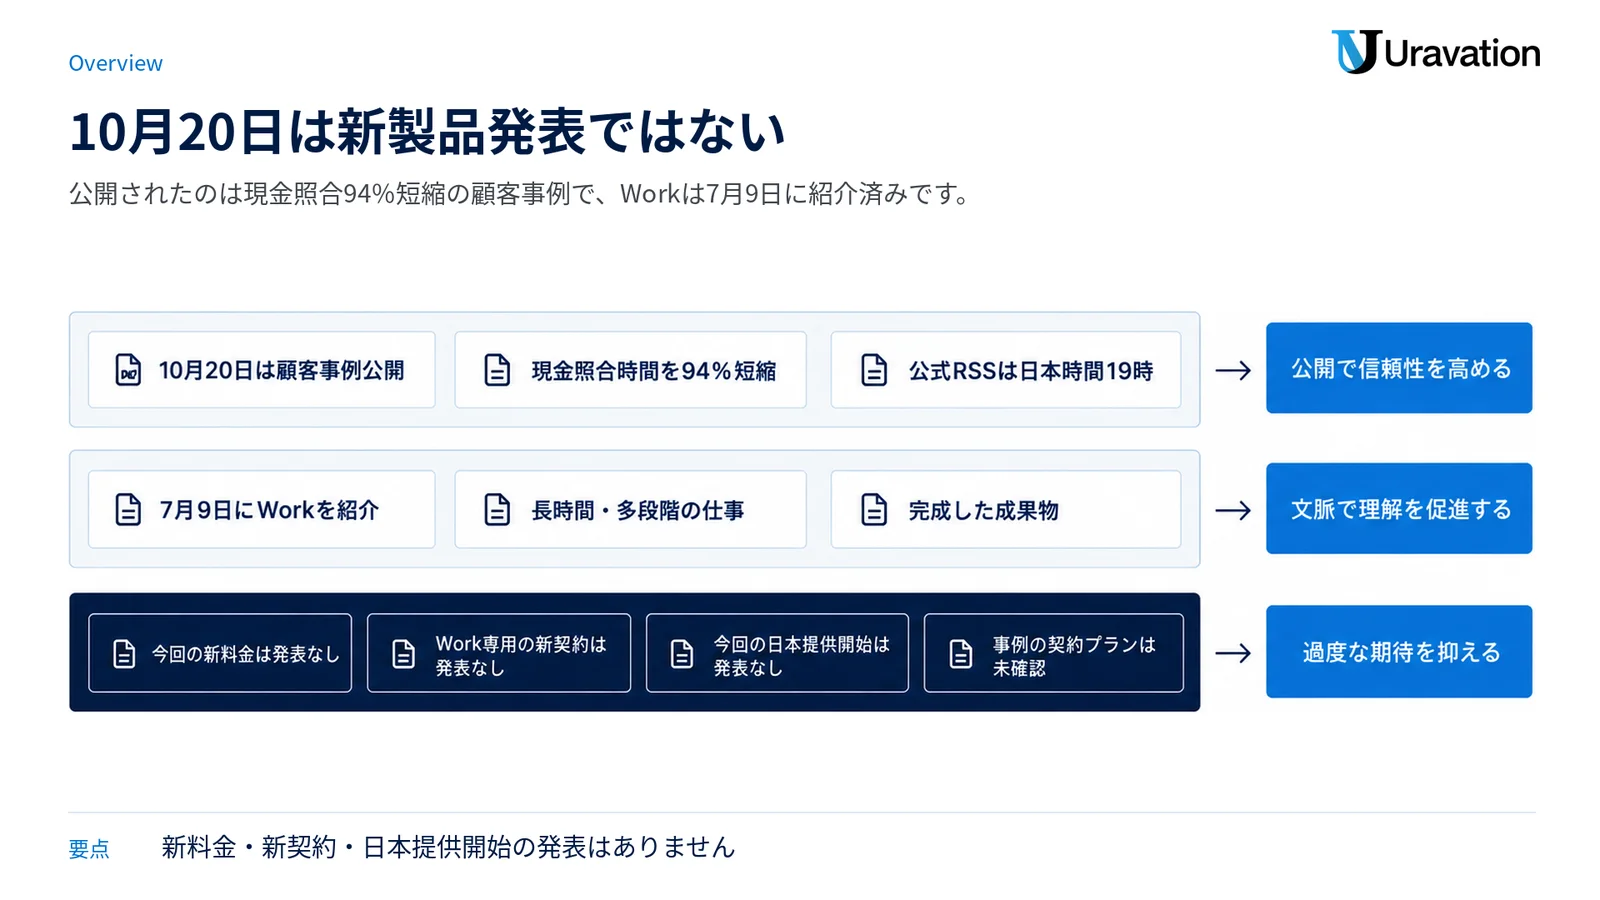1600x900 pixels.
Task: Click the 7月9日にWorkを紹介 card text
Action: click(x=269, y=510)
